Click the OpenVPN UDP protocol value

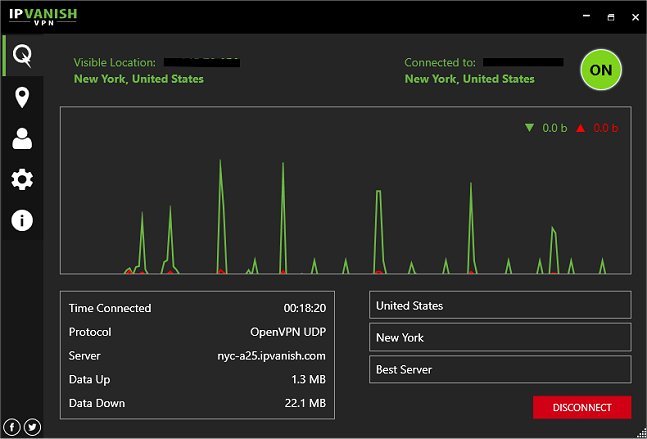coord(288,332)
